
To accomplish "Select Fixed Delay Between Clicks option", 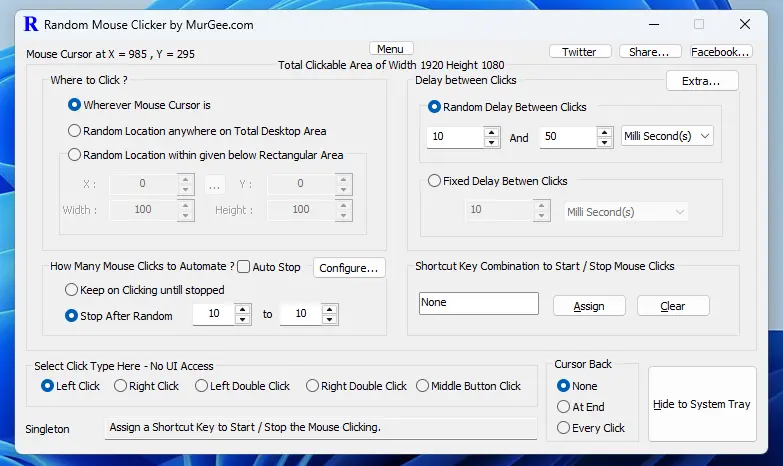I will pos(498,181).
